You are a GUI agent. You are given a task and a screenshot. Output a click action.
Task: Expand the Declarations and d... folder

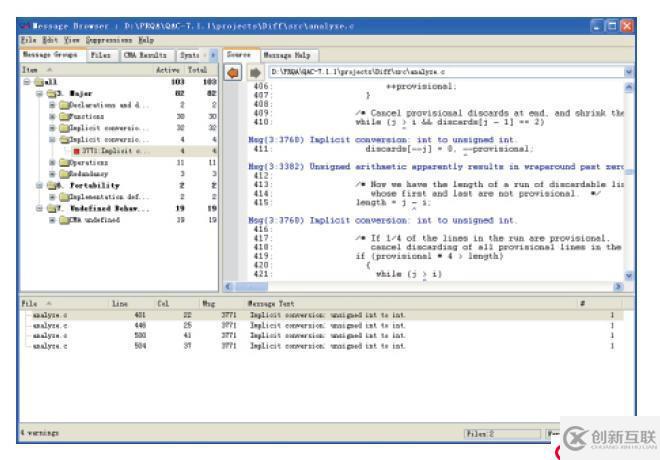click(52, 105)
